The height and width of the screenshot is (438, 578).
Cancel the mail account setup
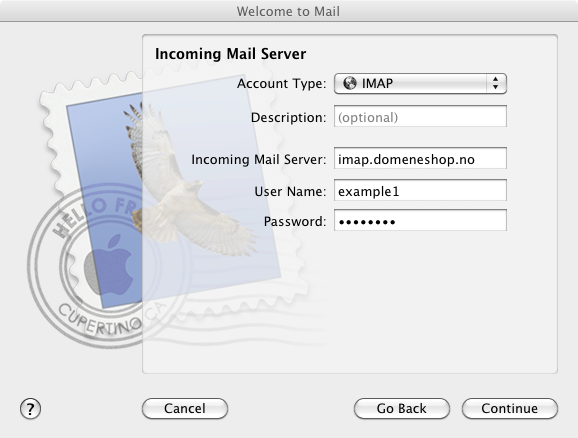(x=185, y=409)
